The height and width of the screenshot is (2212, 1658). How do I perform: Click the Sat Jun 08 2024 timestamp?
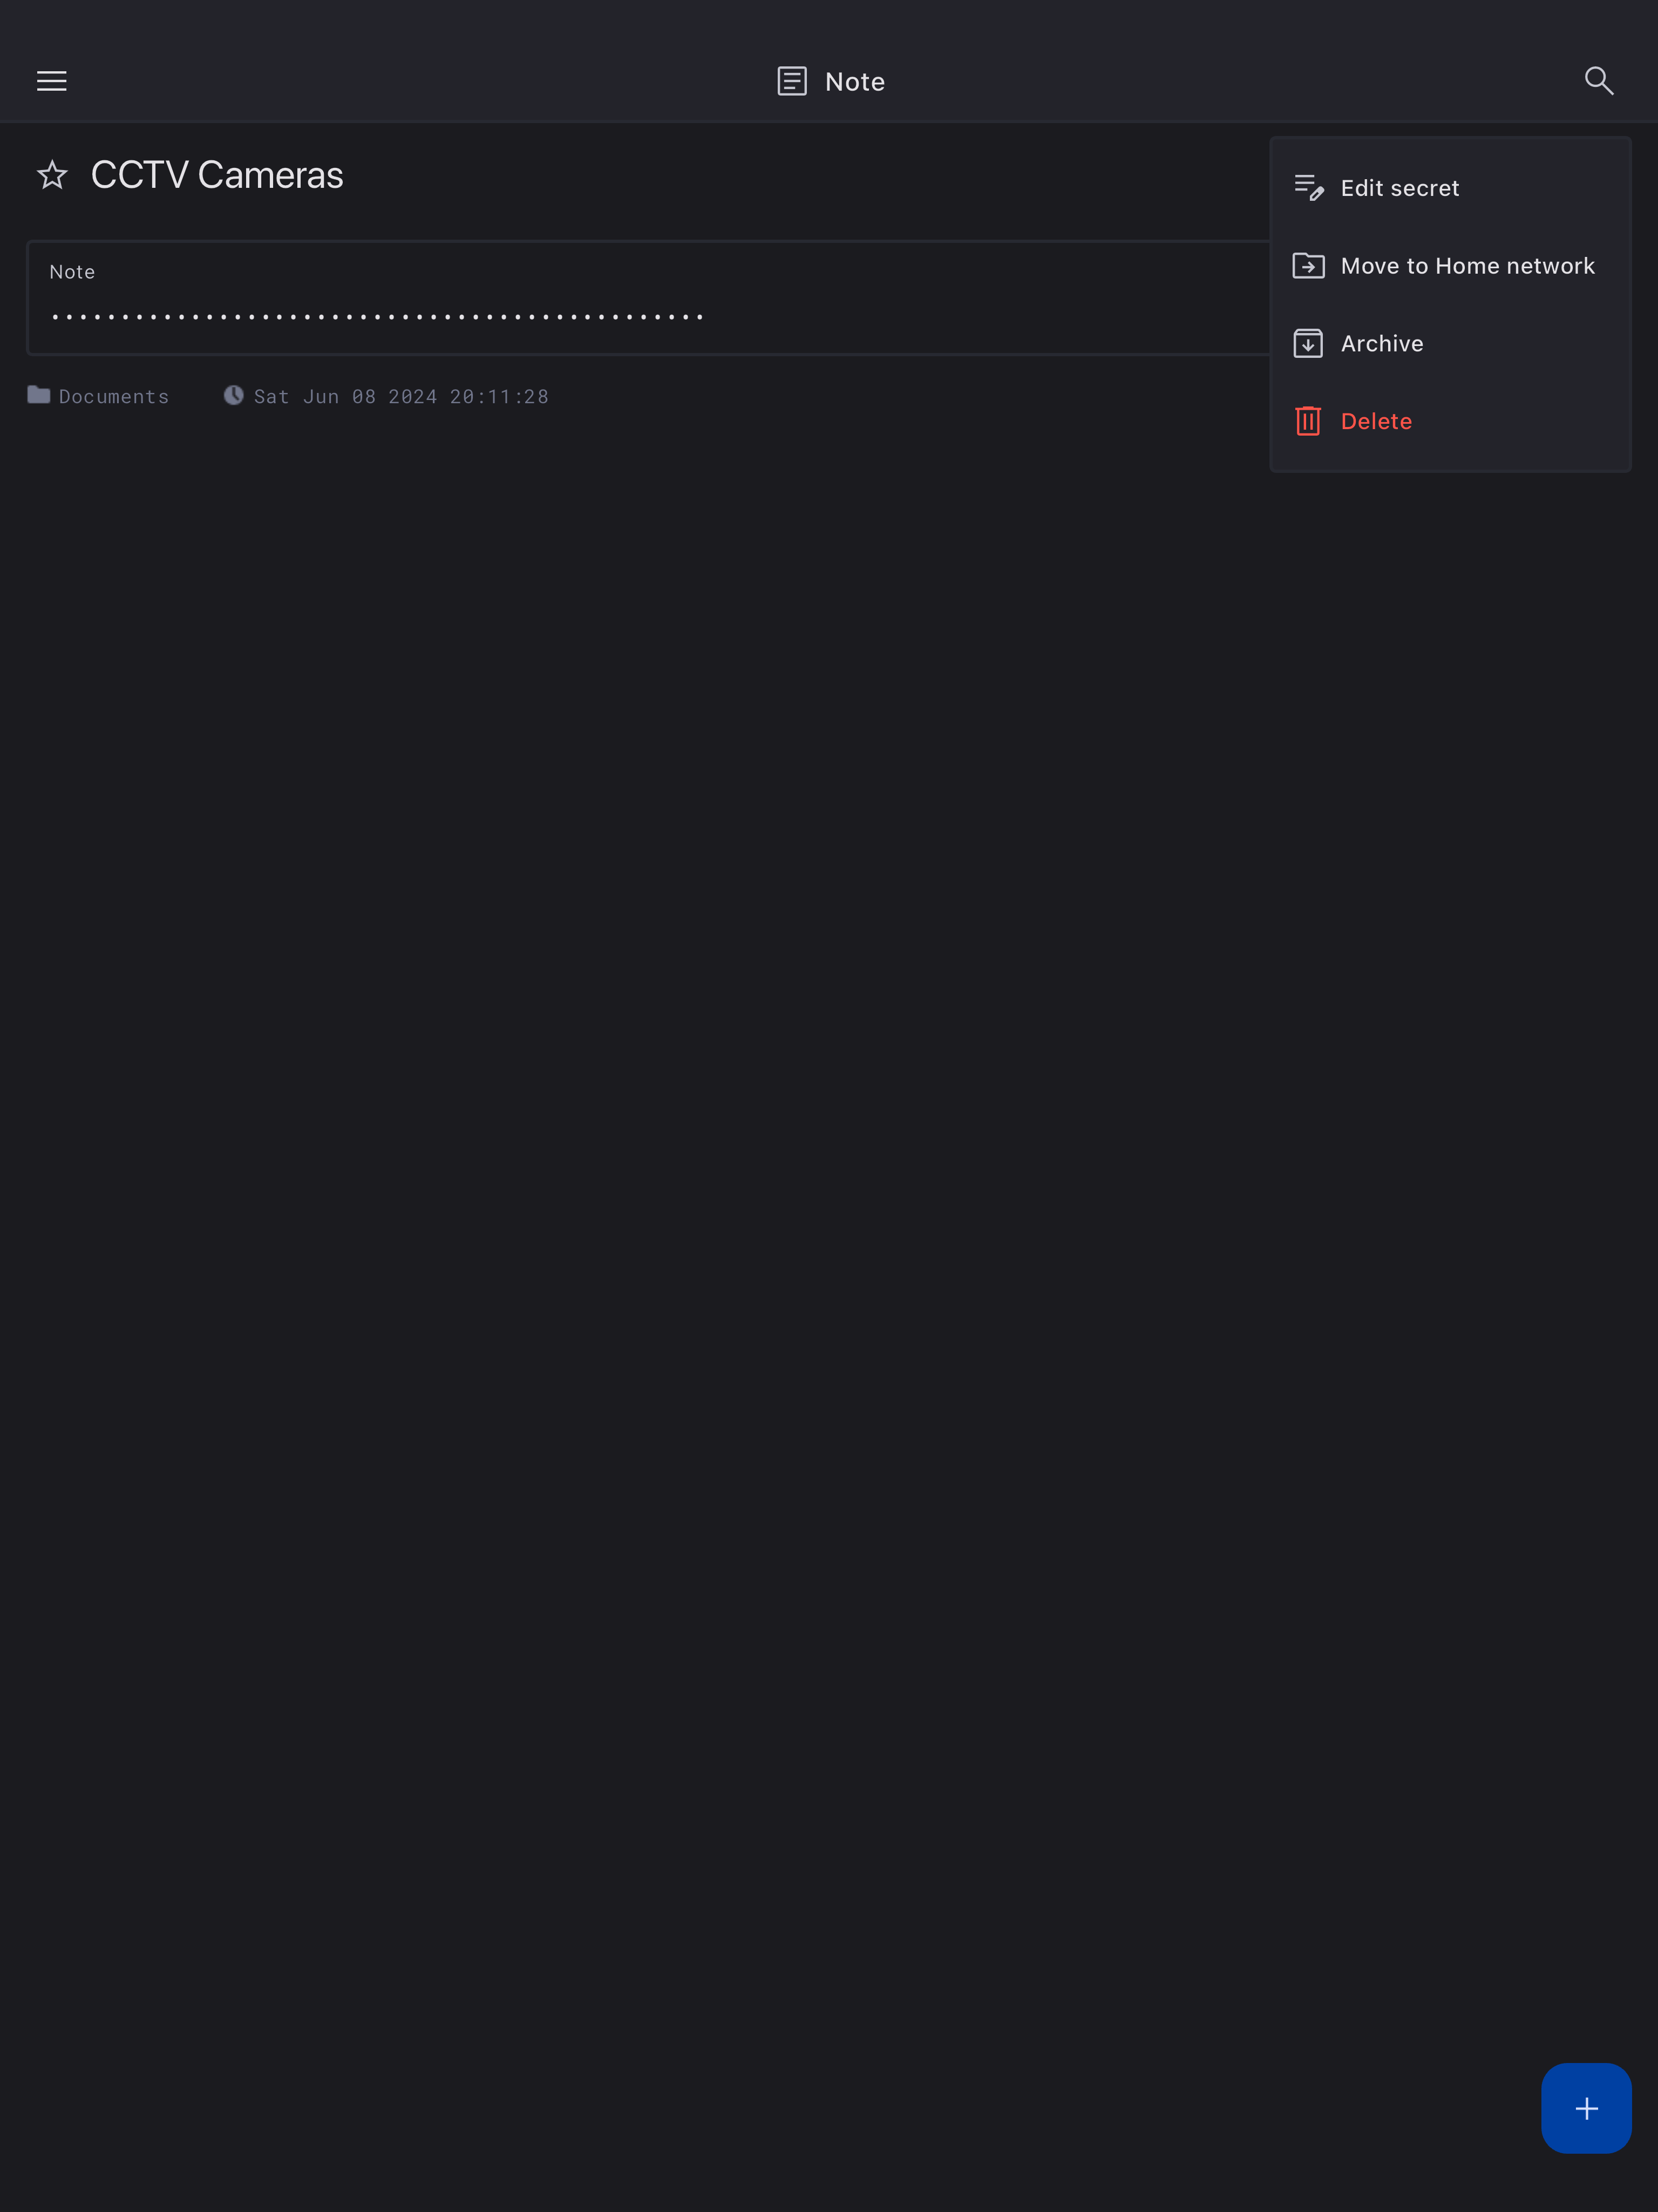point(401,397)
